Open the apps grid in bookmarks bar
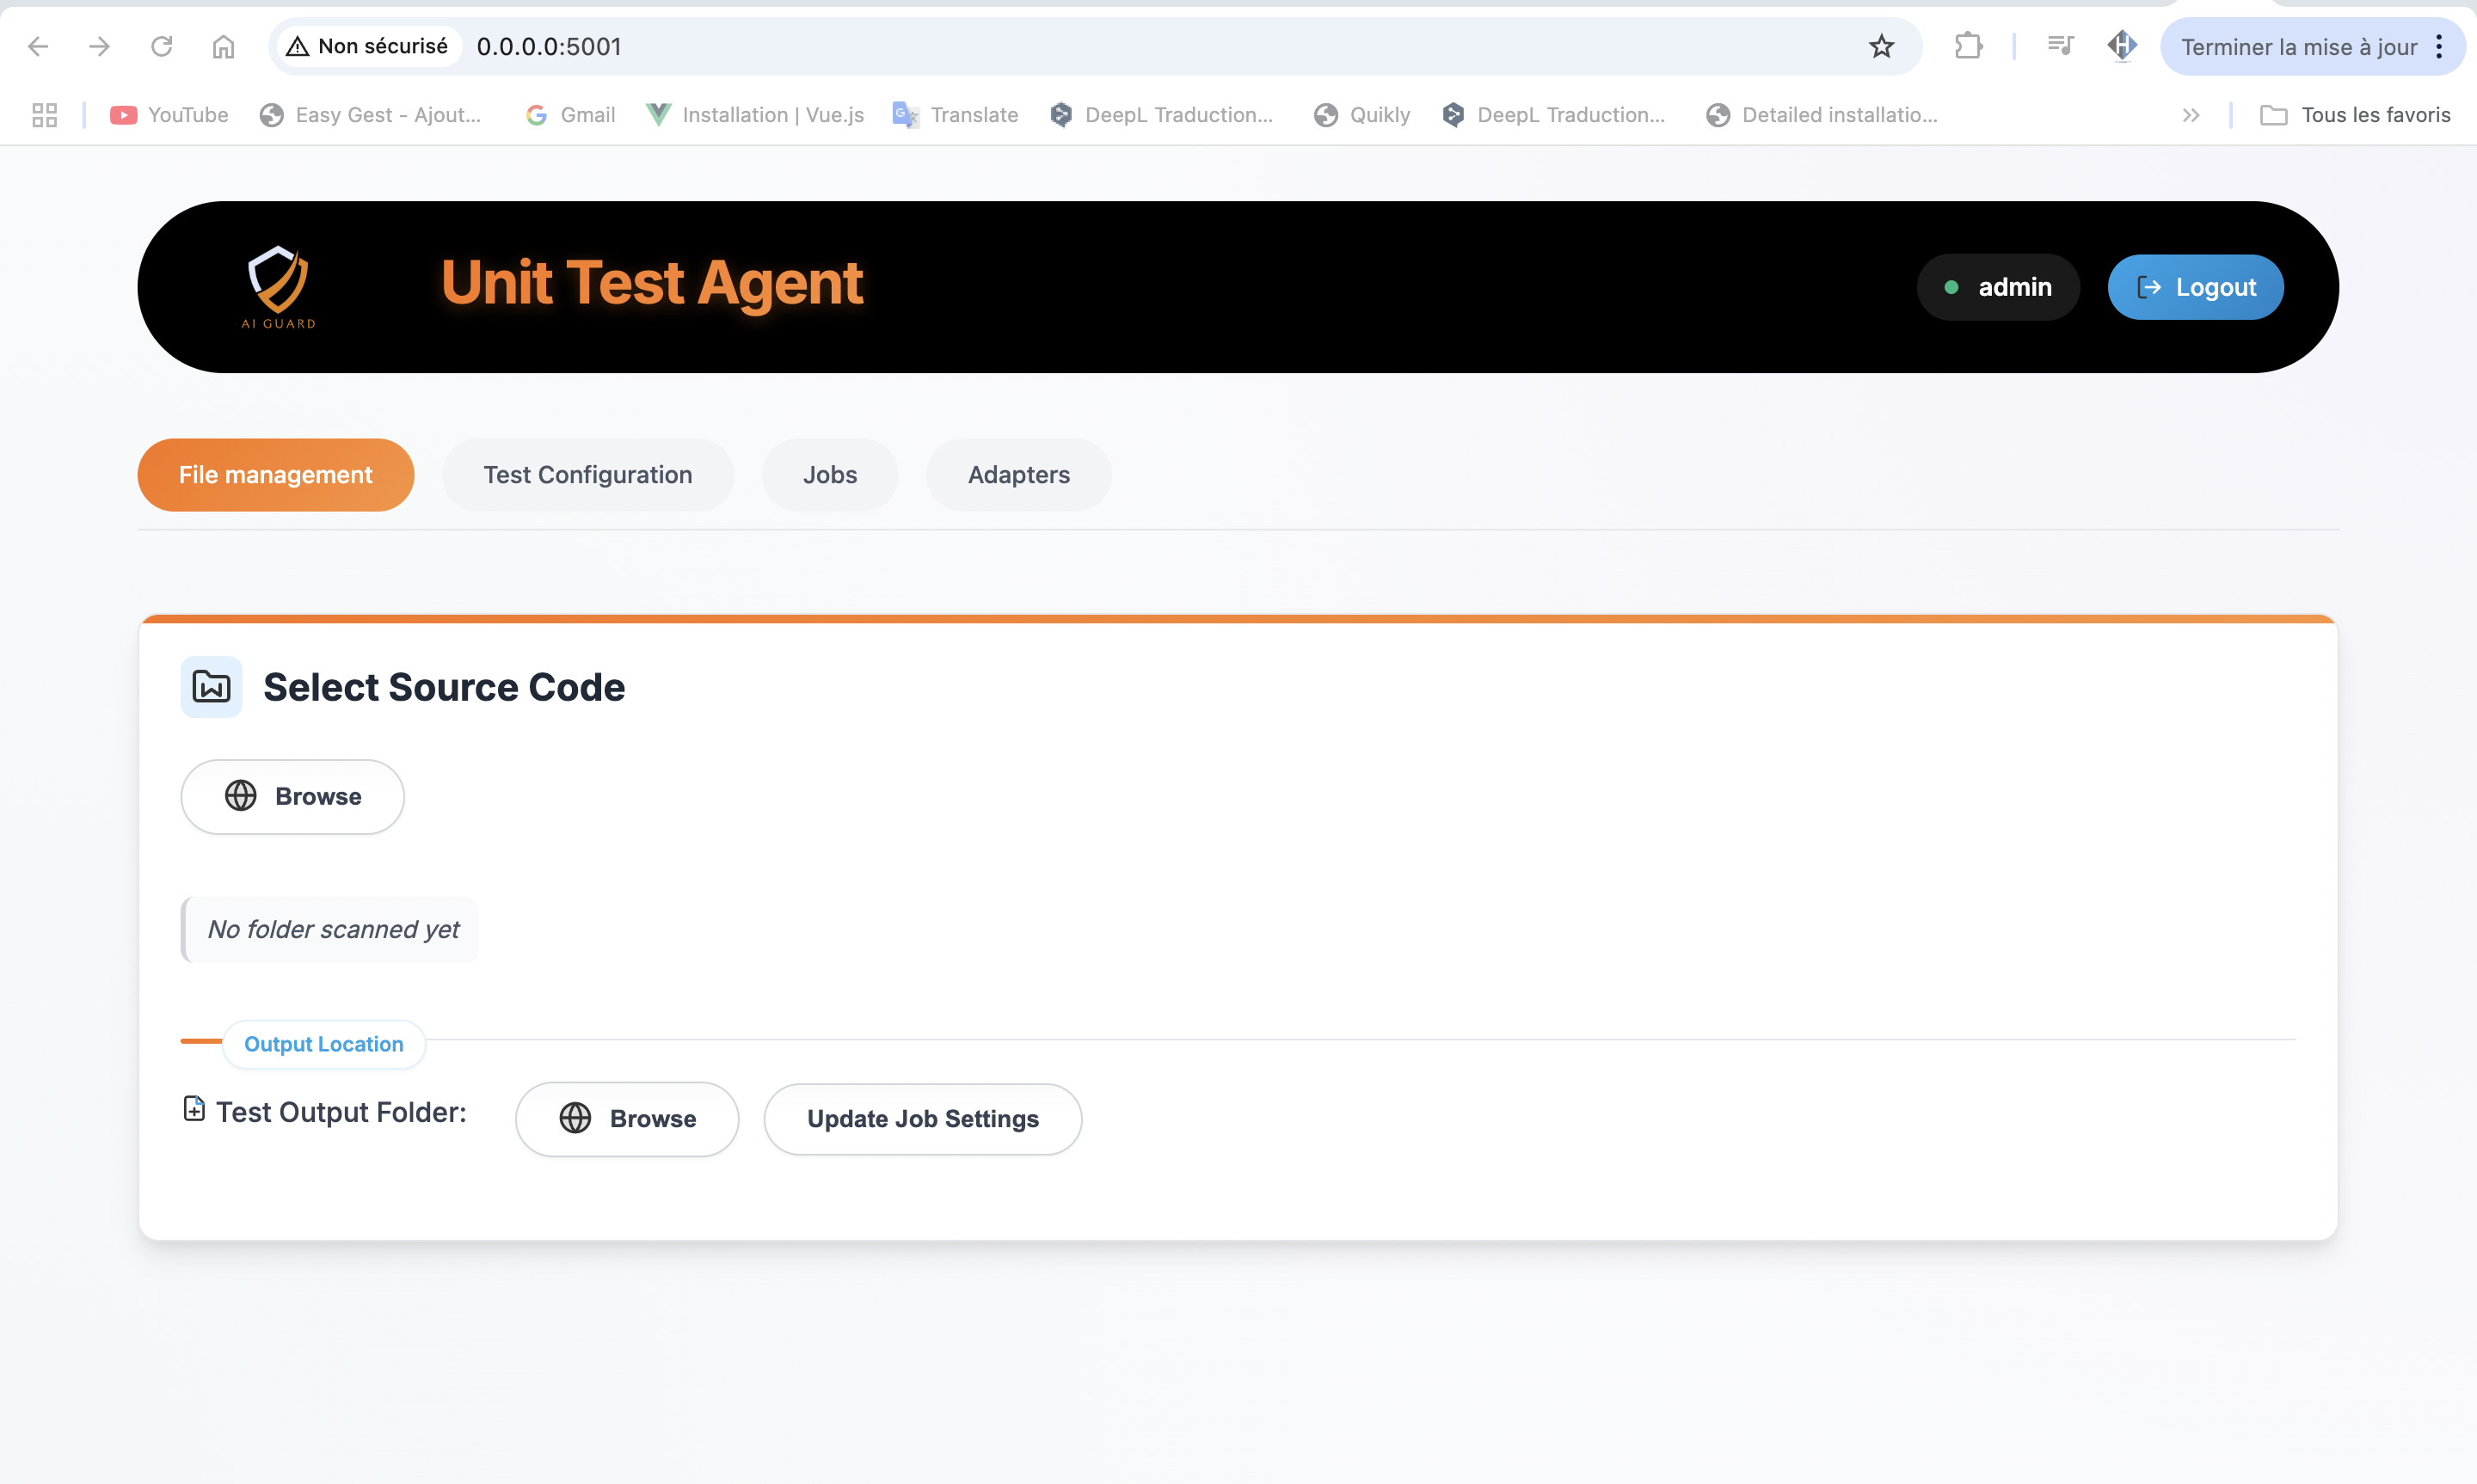Image resolution: width=2477 pixels, height=1484 pixels. pos(44,115)
